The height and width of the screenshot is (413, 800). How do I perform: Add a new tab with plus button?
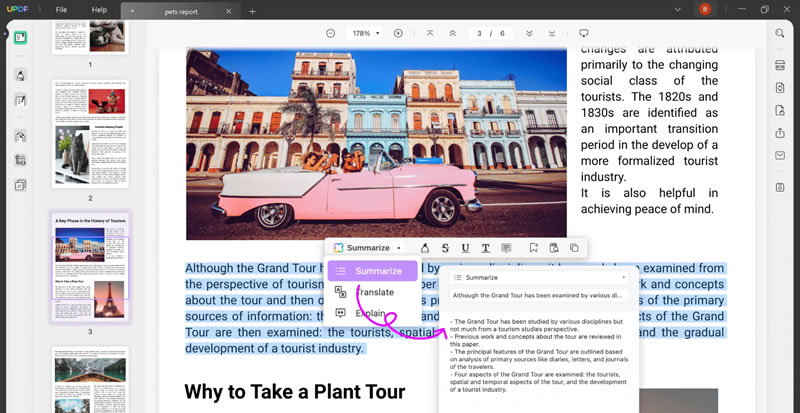tap(252, 11)
